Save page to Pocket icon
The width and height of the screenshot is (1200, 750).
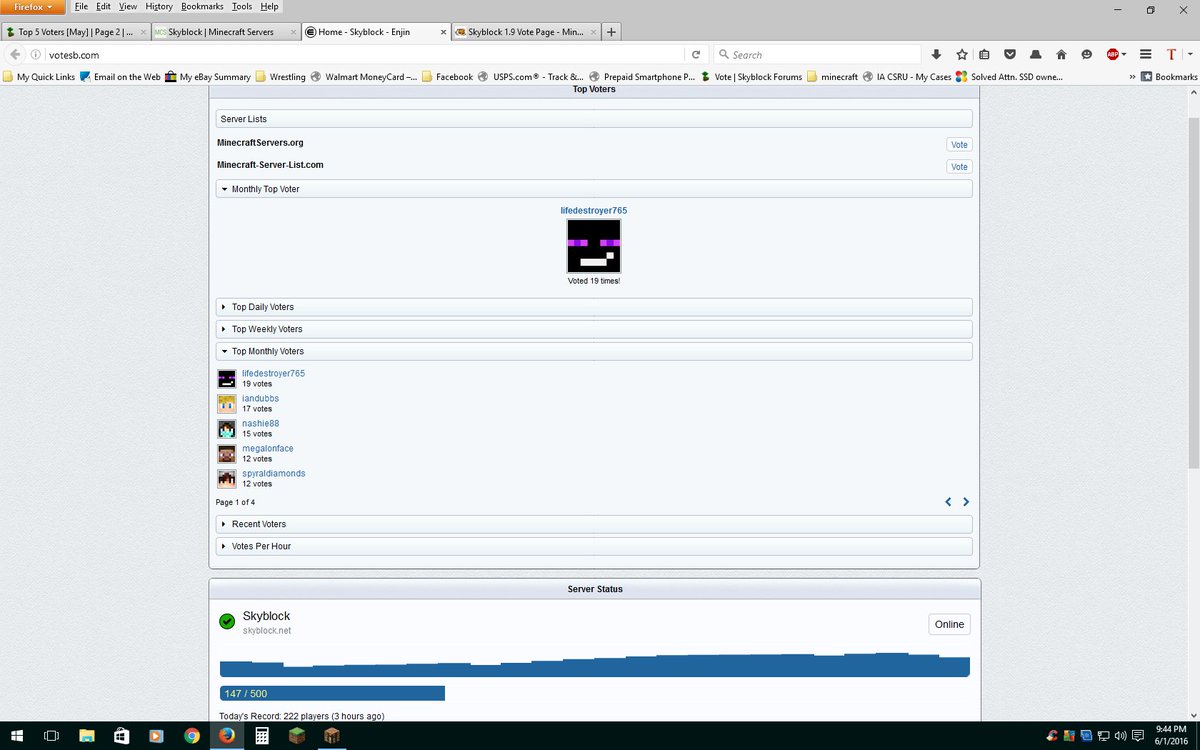point(1010,55)
